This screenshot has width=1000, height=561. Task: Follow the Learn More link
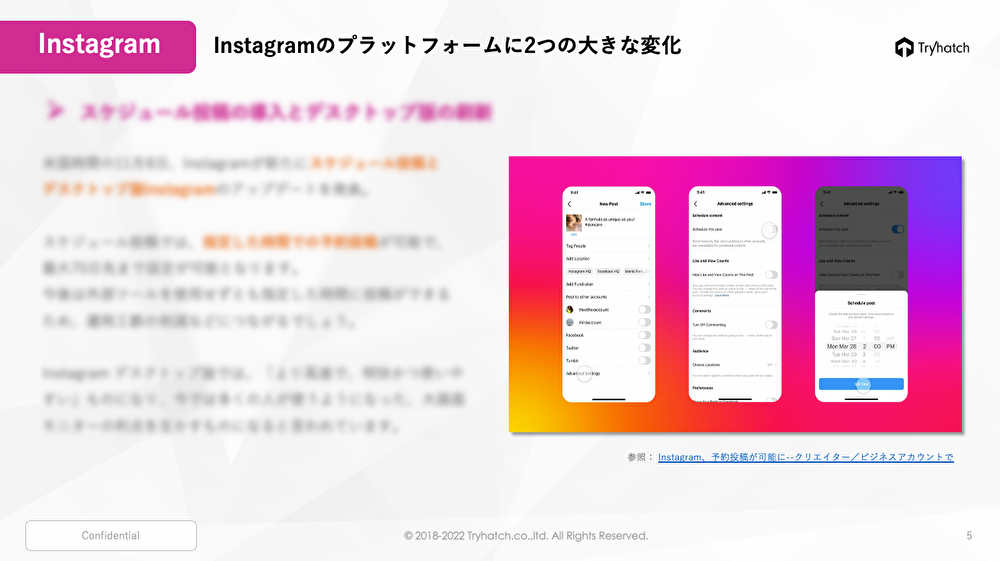click(722, 296)
